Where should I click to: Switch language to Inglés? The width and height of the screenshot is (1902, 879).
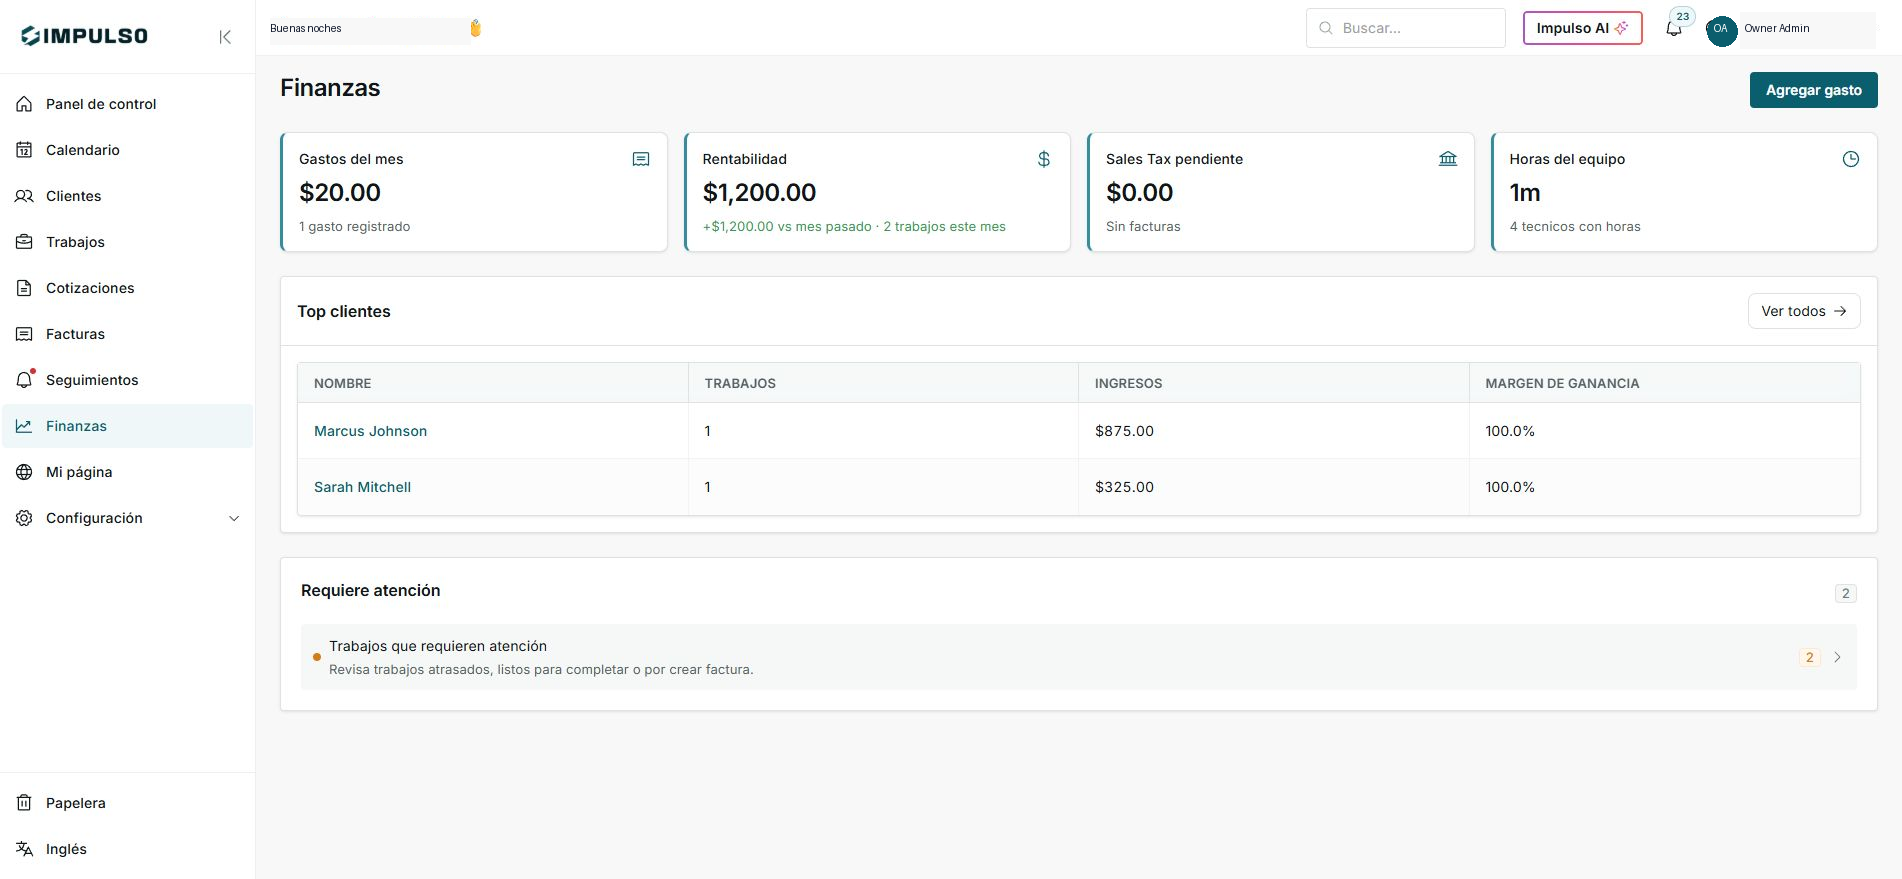[x=127, y=849]
